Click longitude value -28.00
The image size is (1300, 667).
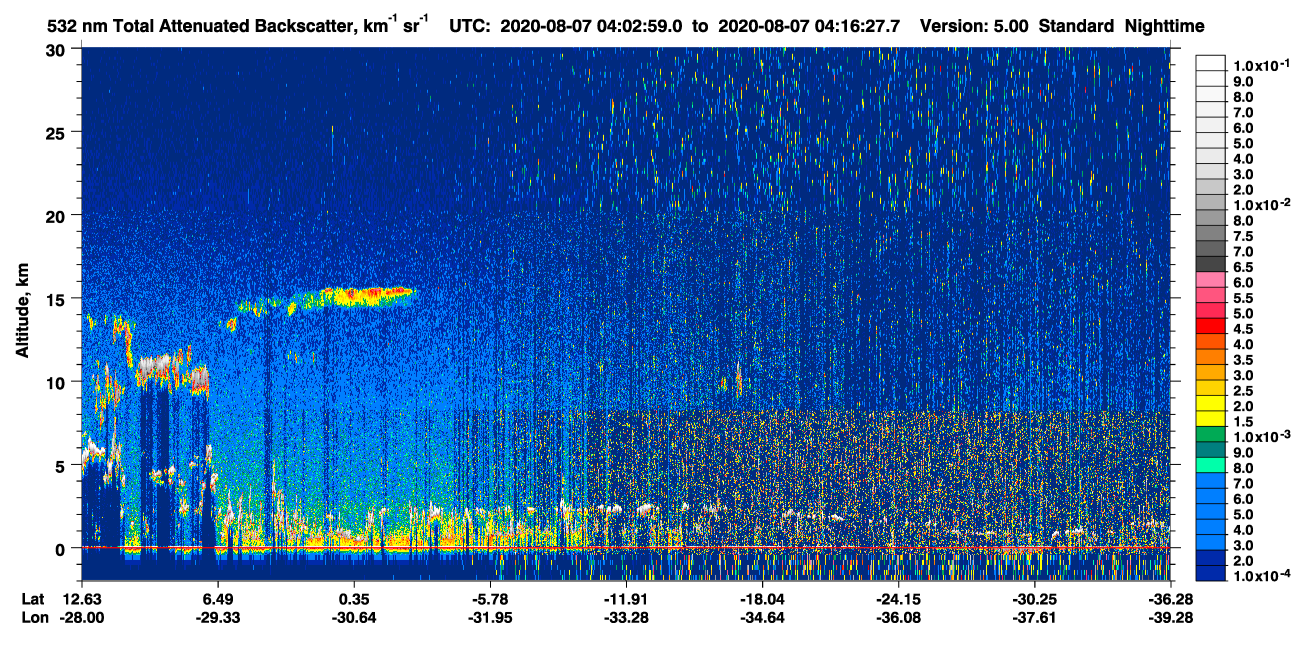pos(80,617)
